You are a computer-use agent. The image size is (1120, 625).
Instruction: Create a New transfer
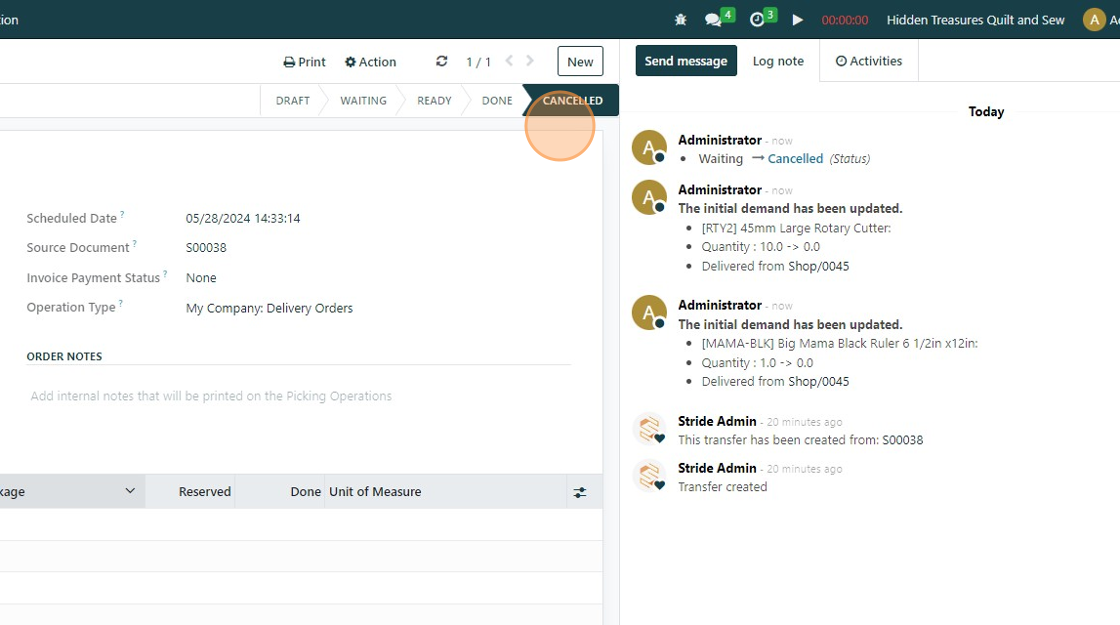click(x=580, y=61)
